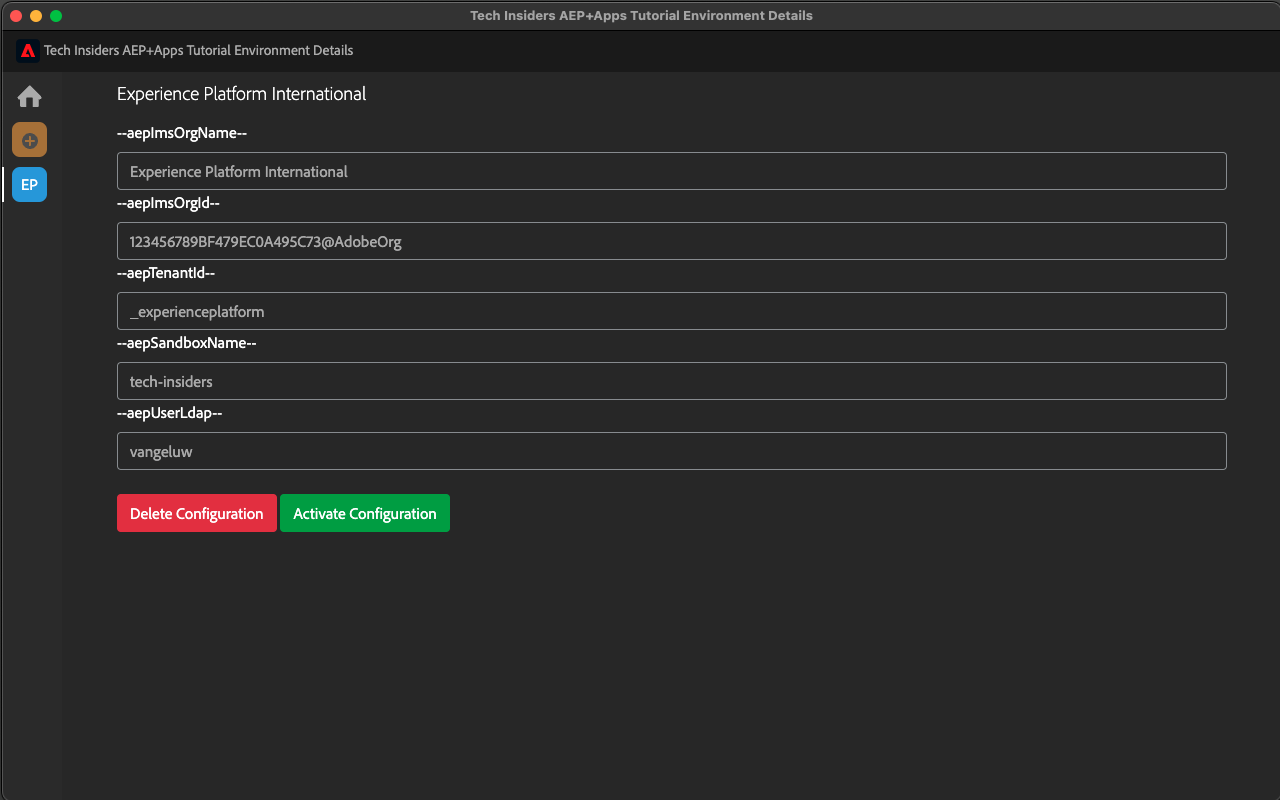Close the window with red button
Viewport: 1280px width, 800px height.
point(16,16)
